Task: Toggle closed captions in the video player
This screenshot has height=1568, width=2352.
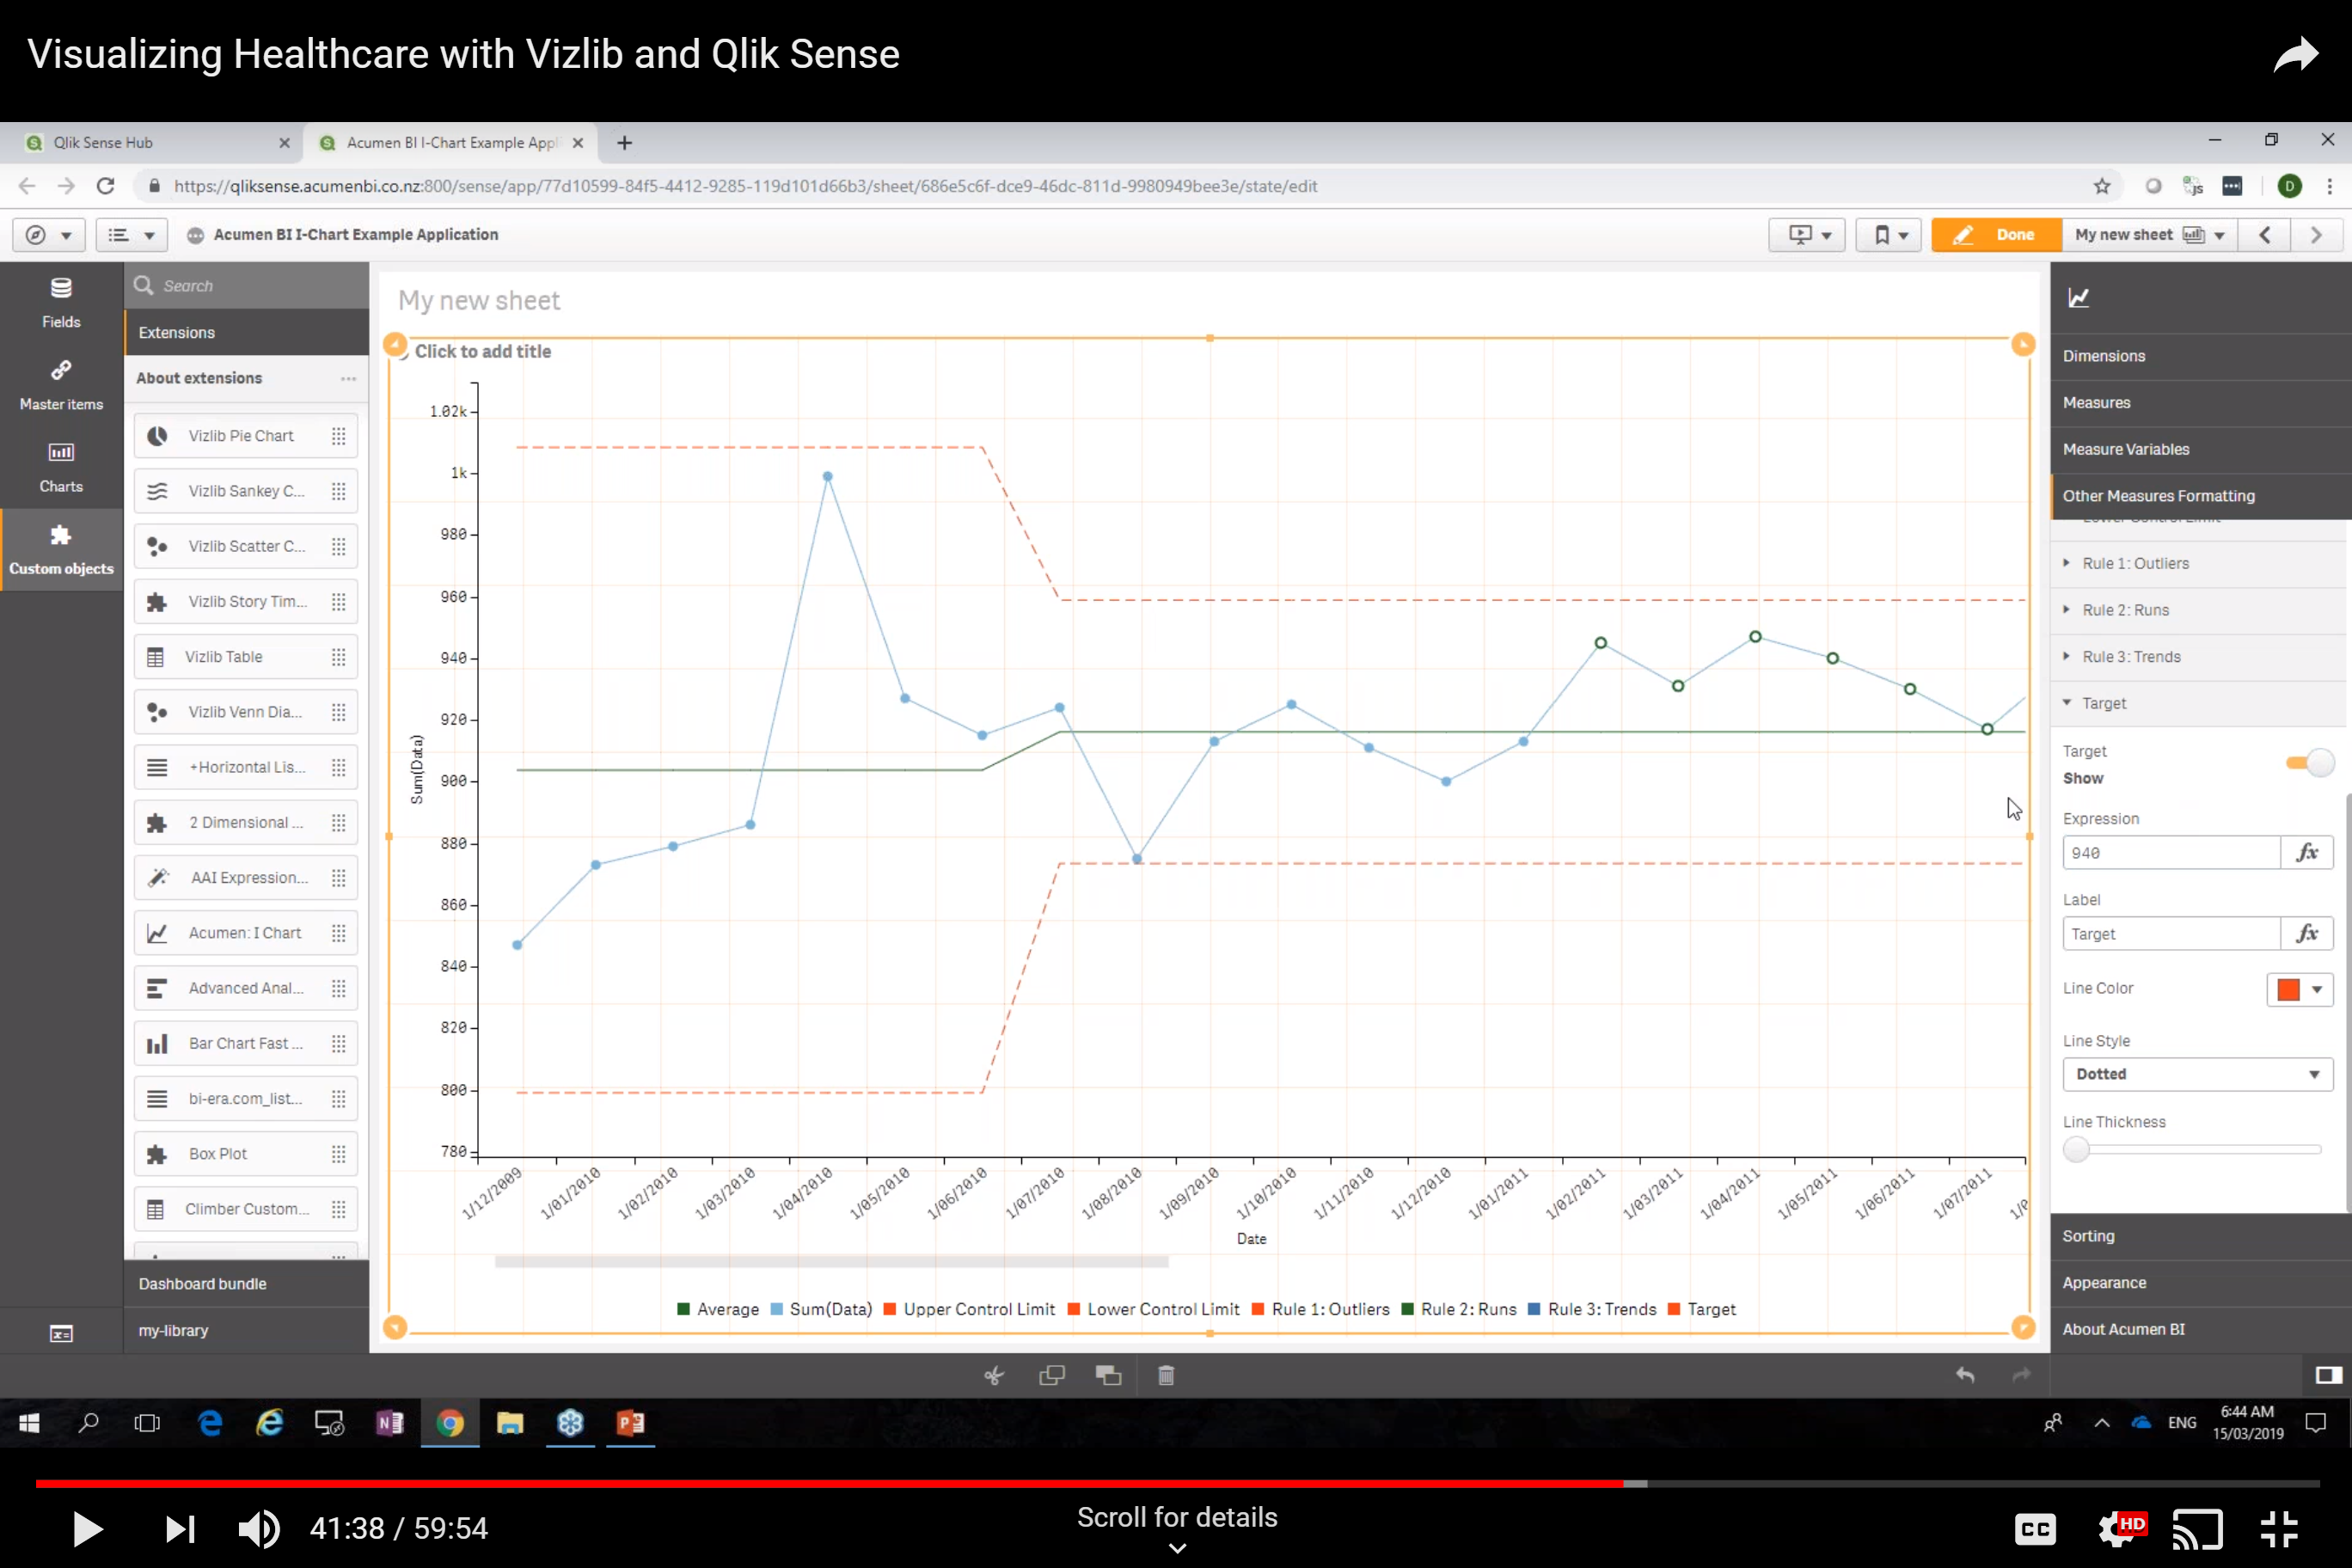Action: pyautogui.click(x=2034, y=1528)
